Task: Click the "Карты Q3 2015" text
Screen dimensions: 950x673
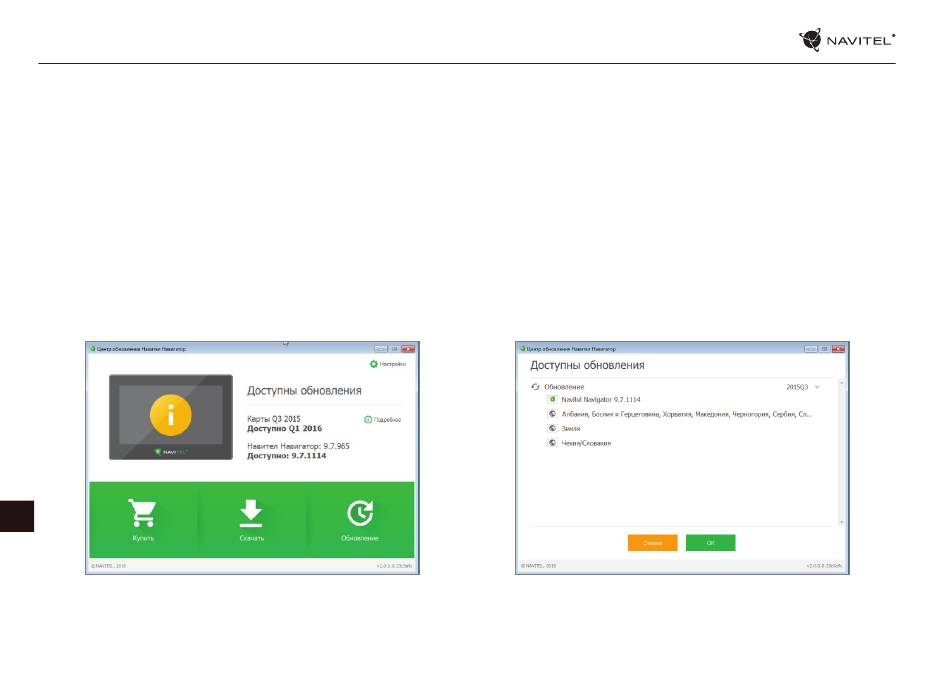Action: tap(274, 419)
